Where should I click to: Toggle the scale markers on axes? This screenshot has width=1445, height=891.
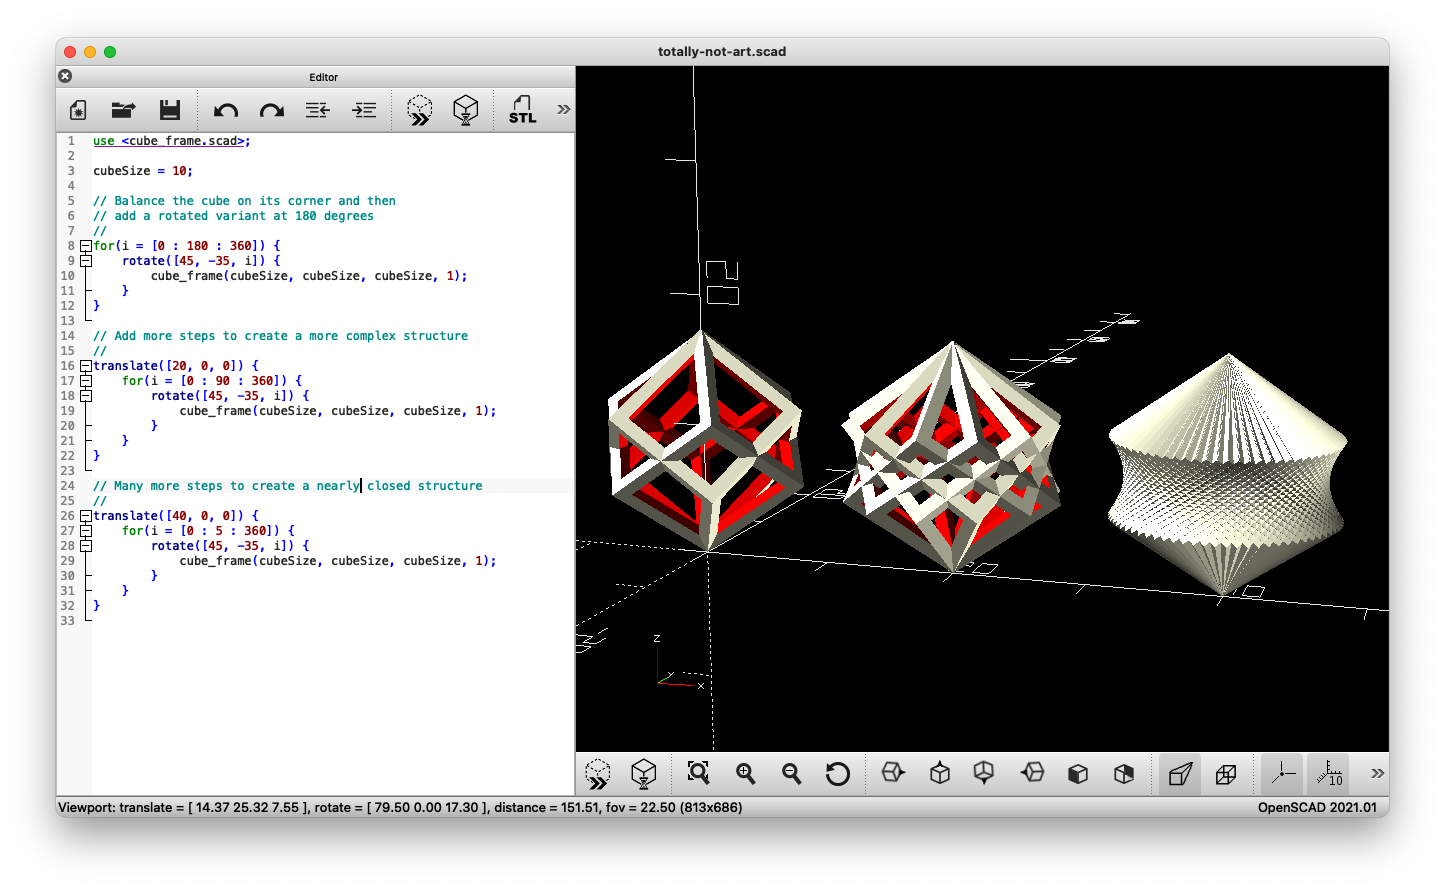(1329, 773)
